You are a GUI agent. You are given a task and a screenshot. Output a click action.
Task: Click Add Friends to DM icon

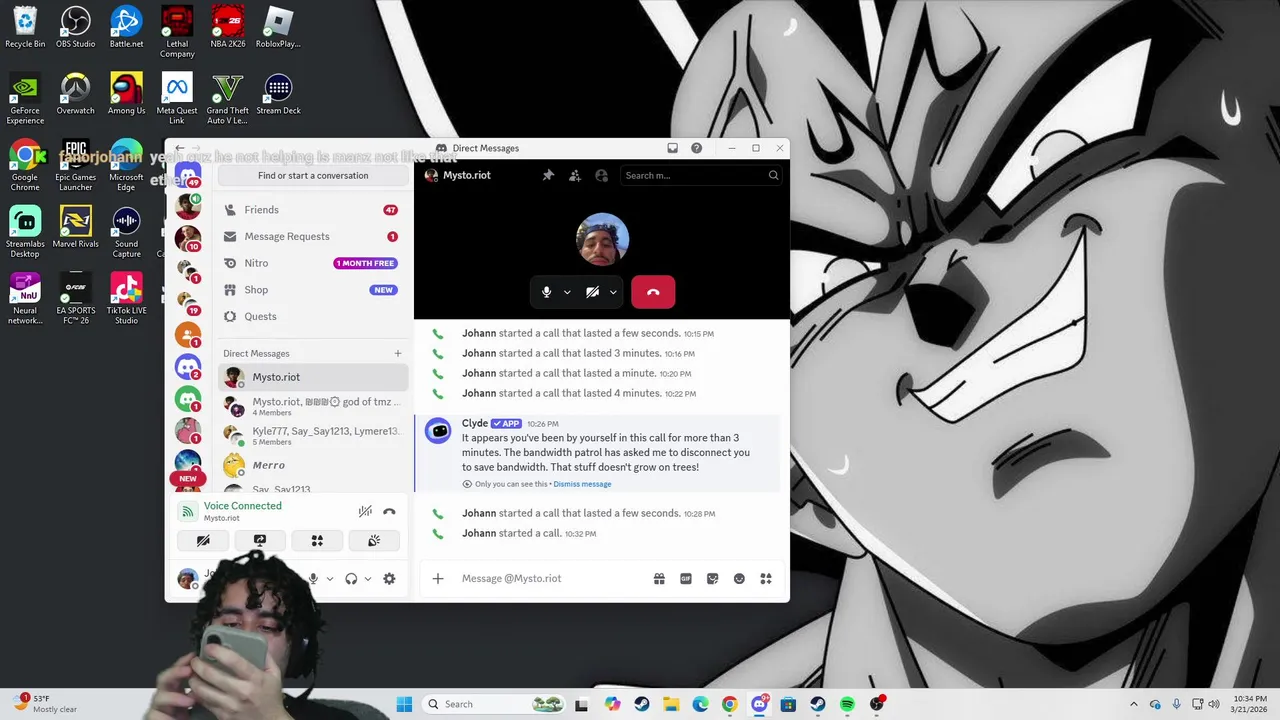click(575, 175)
